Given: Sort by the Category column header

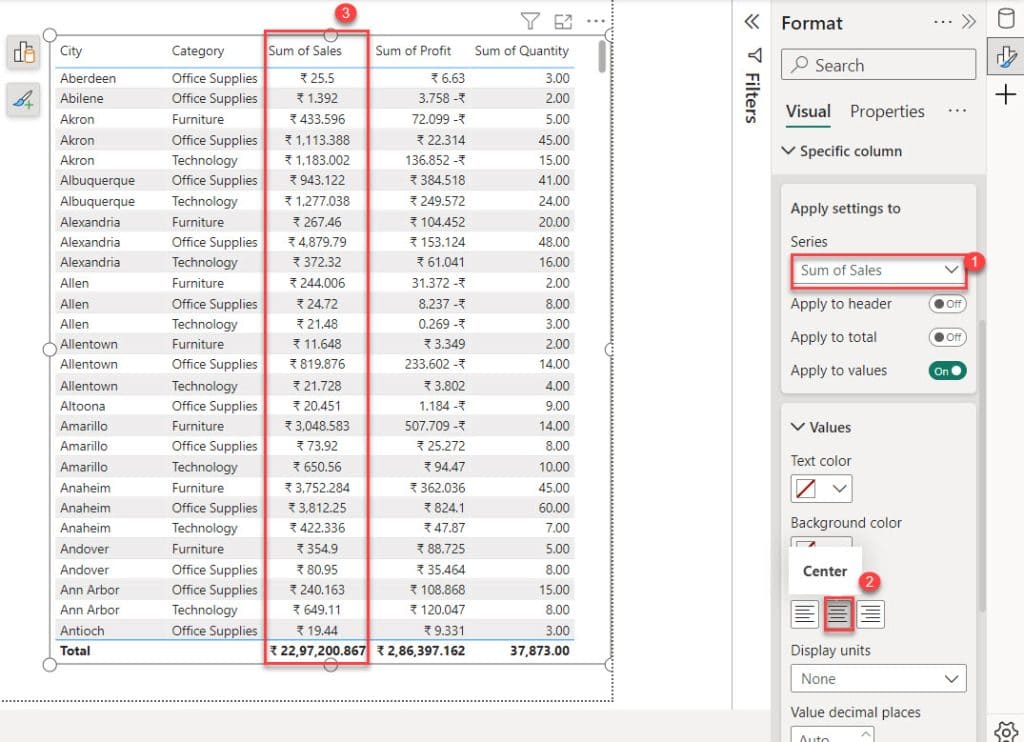Looking at the screenshot, I should point(197,51).
